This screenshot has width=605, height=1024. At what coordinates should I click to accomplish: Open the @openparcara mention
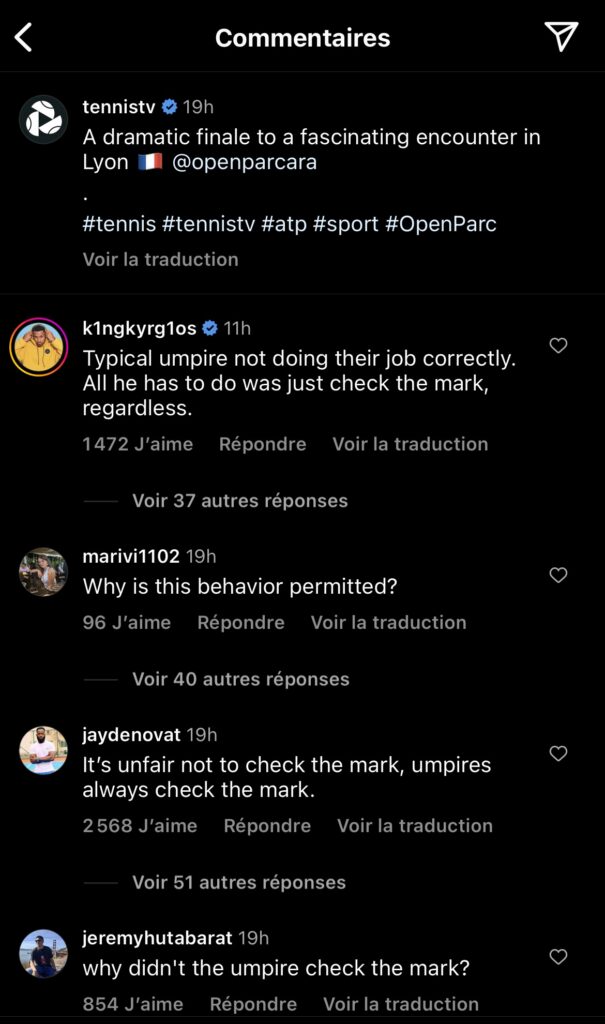(x=245, y=162)
